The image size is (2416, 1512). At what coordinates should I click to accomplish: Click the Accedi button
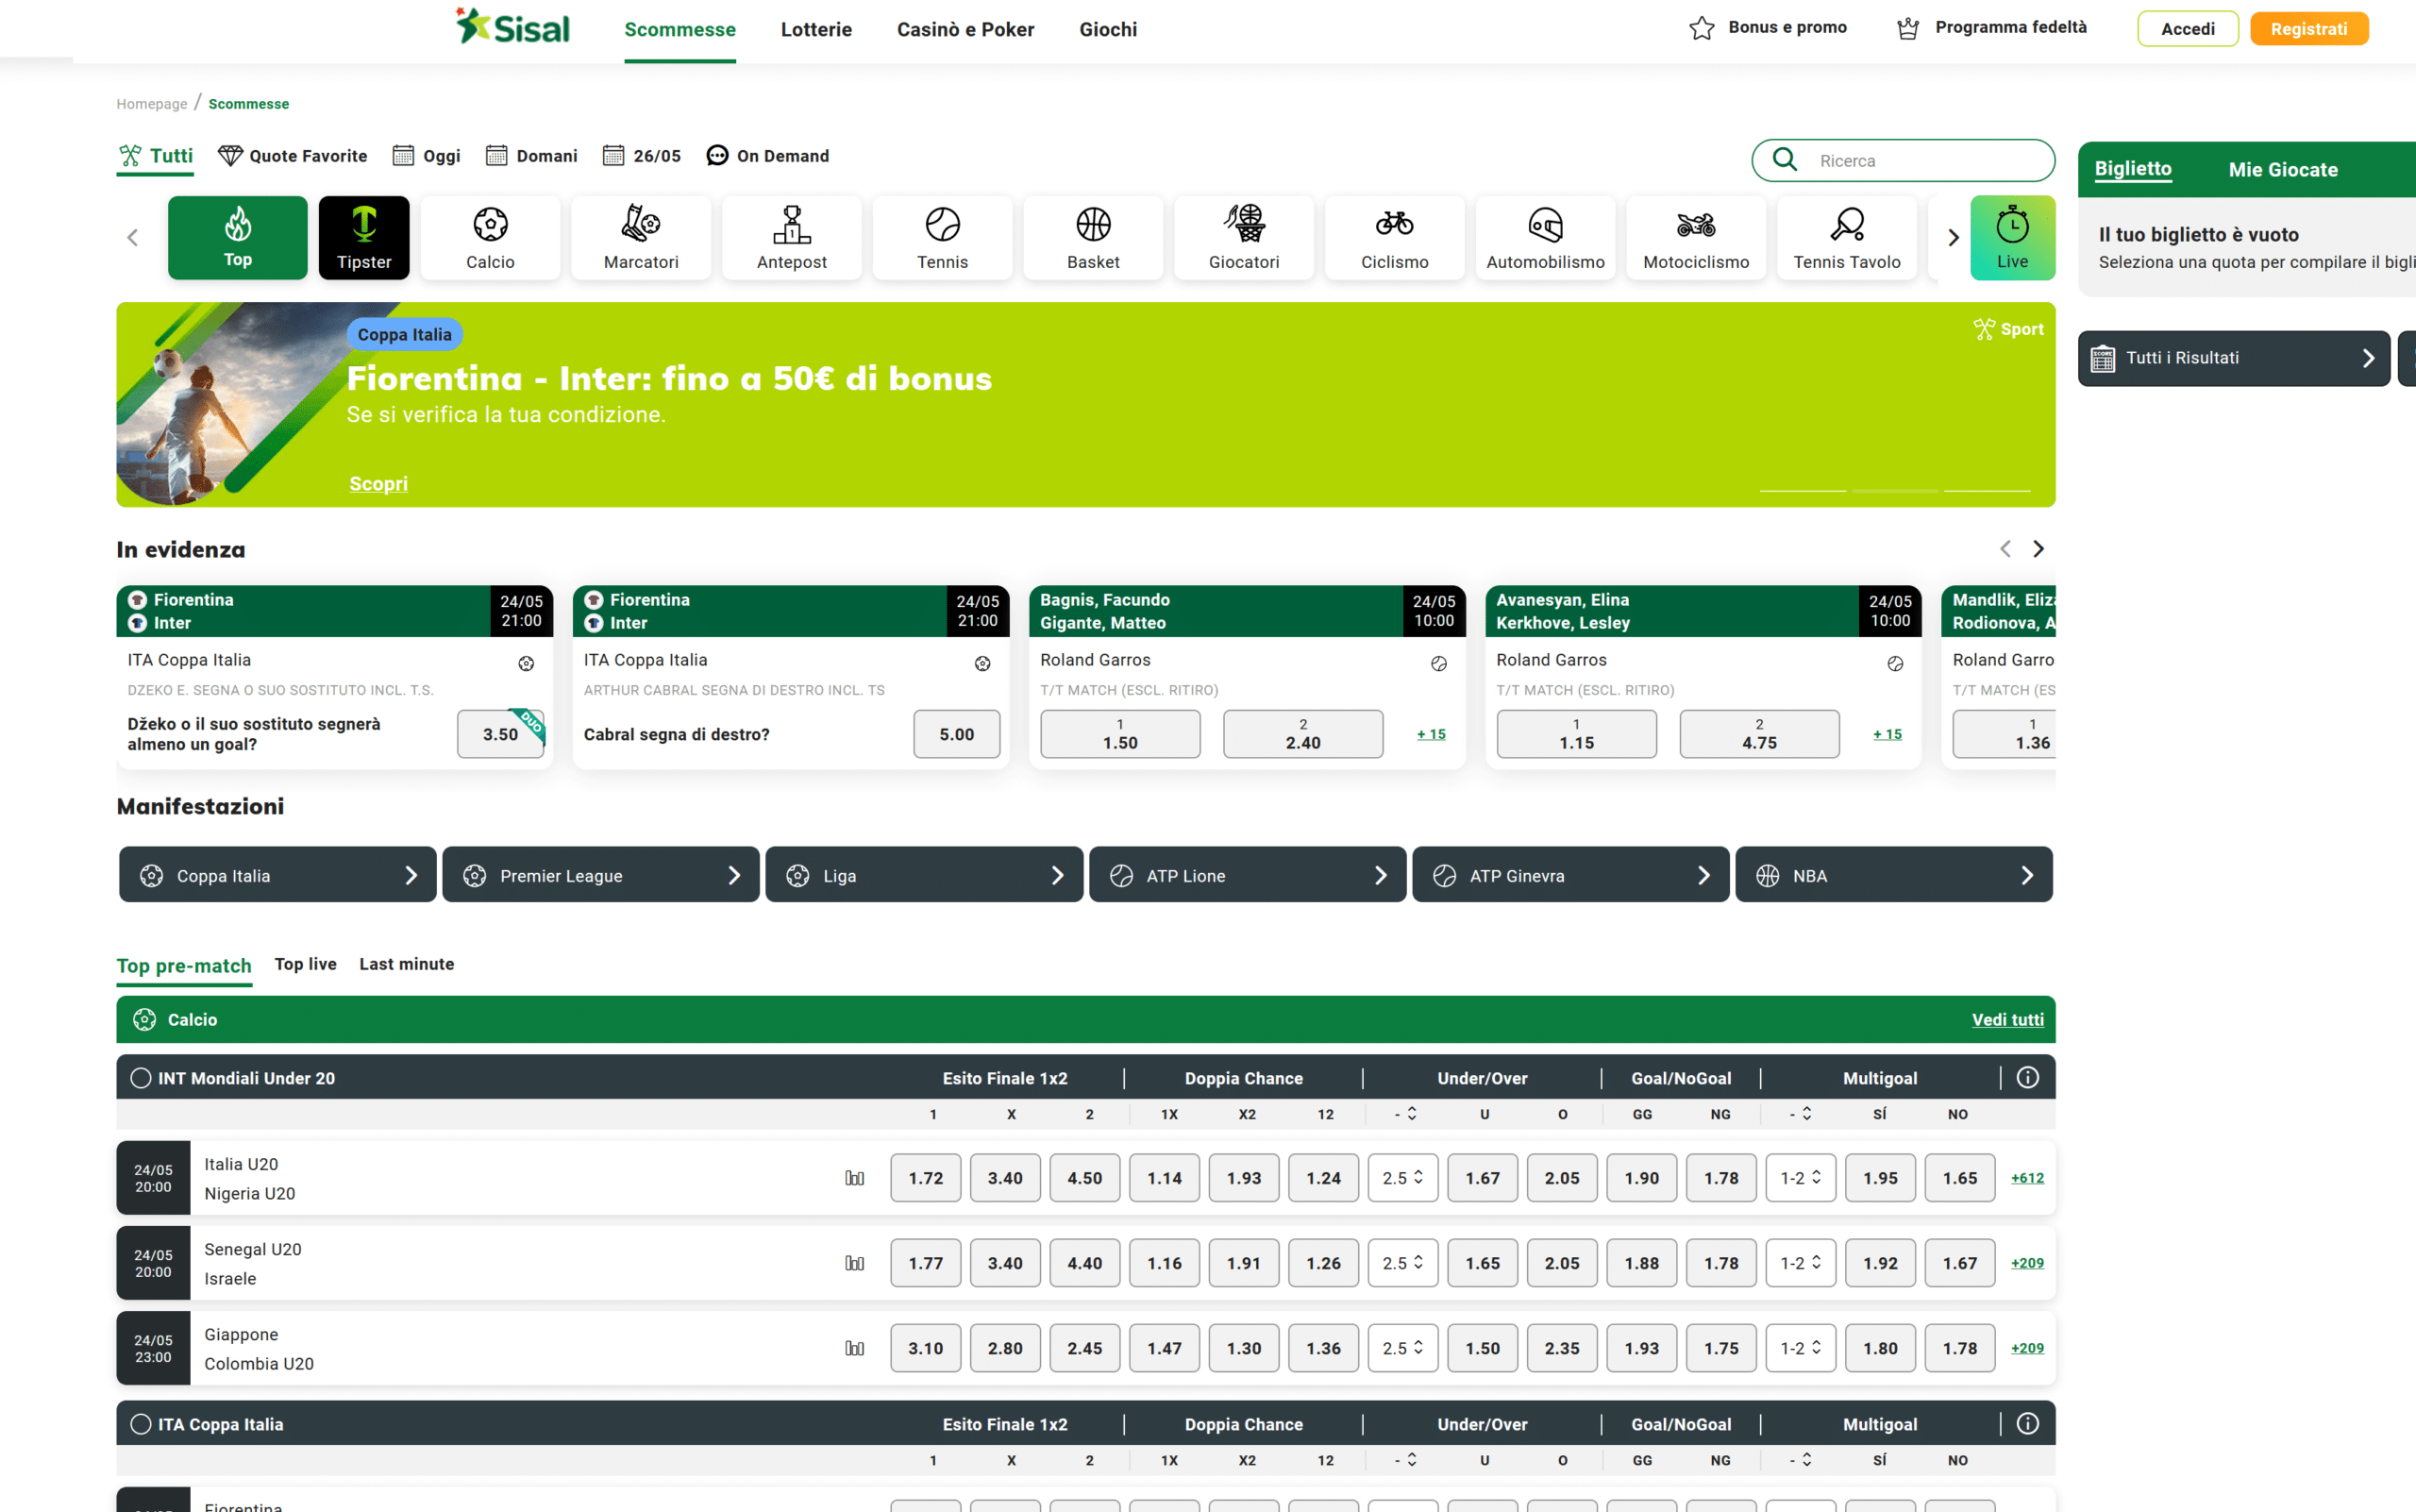coord(2187,29)
